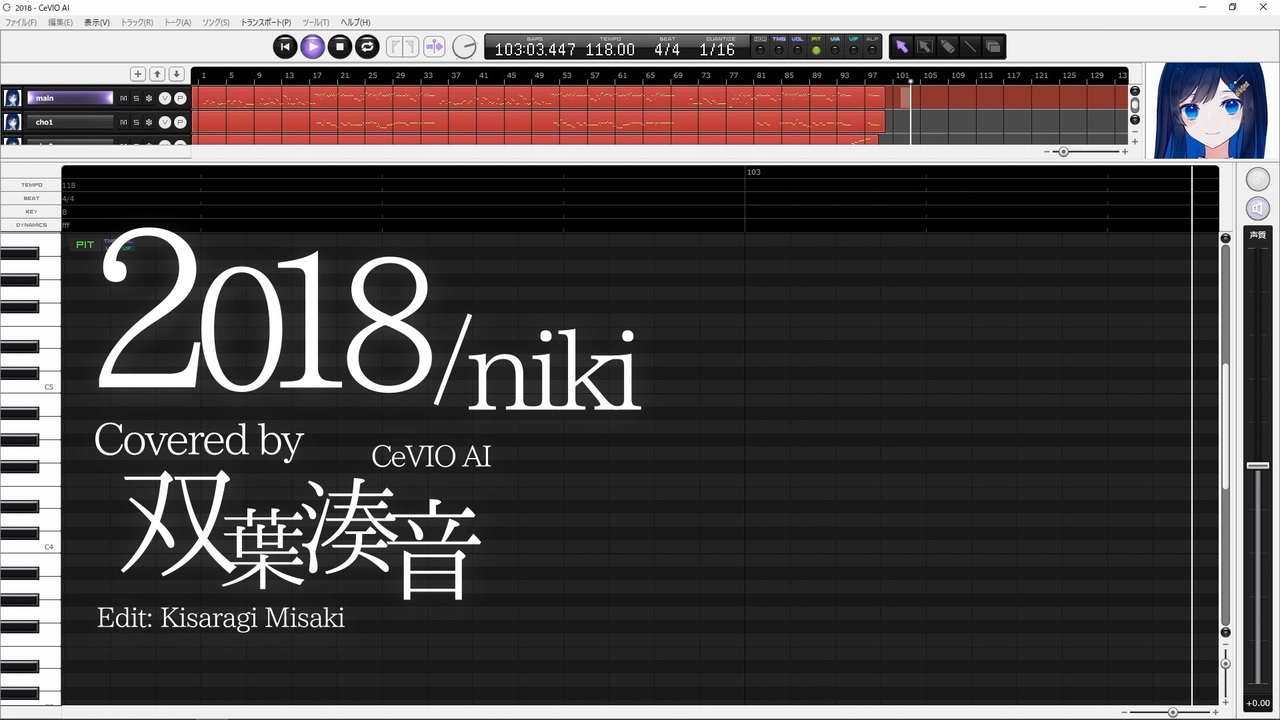Solo the cho1 track
This screenshot has width=1280, height=720.
pos(136,122)
